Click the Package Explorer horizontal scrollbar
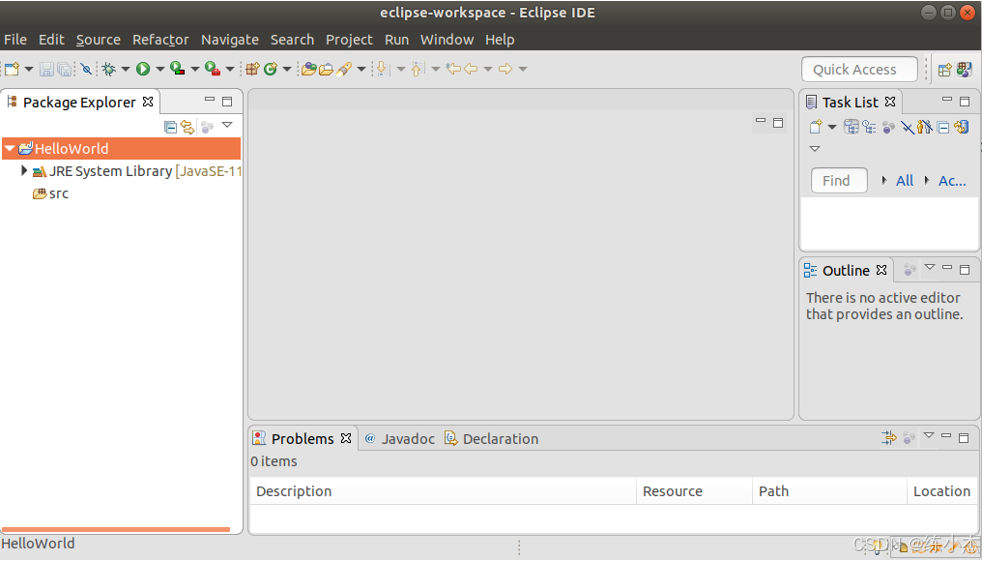984x562 pixels. click(116, 529)
